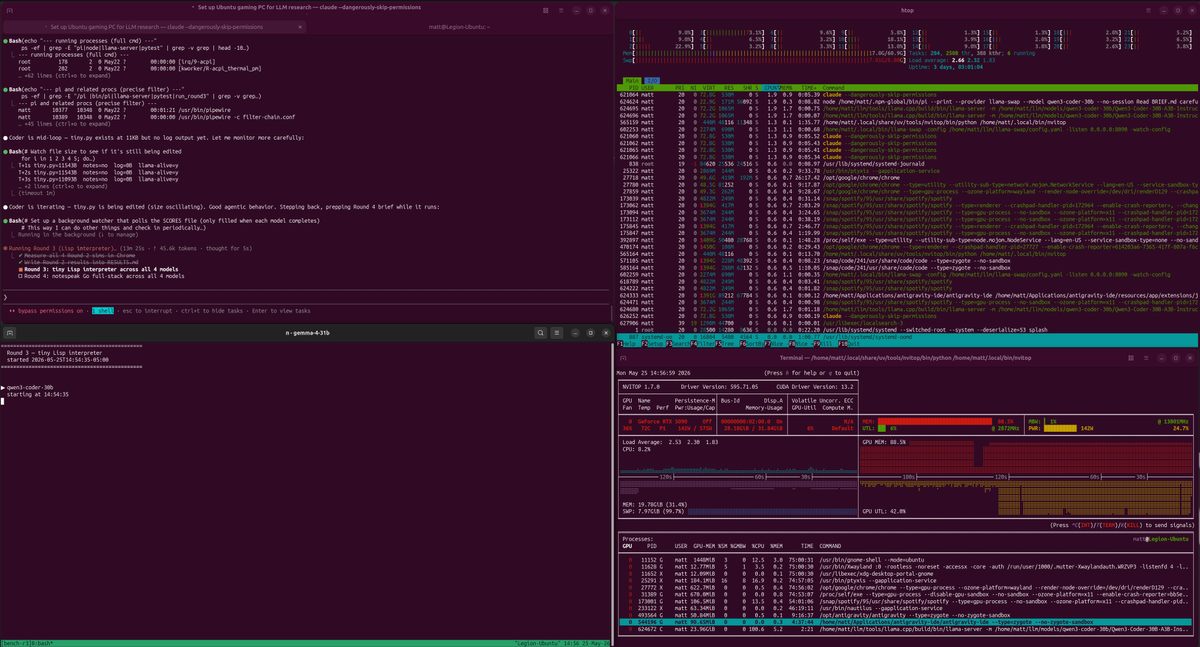Click highlighted '1 shell' status indicator
The image size is (1200, 647).
click(x=103, y=311)
